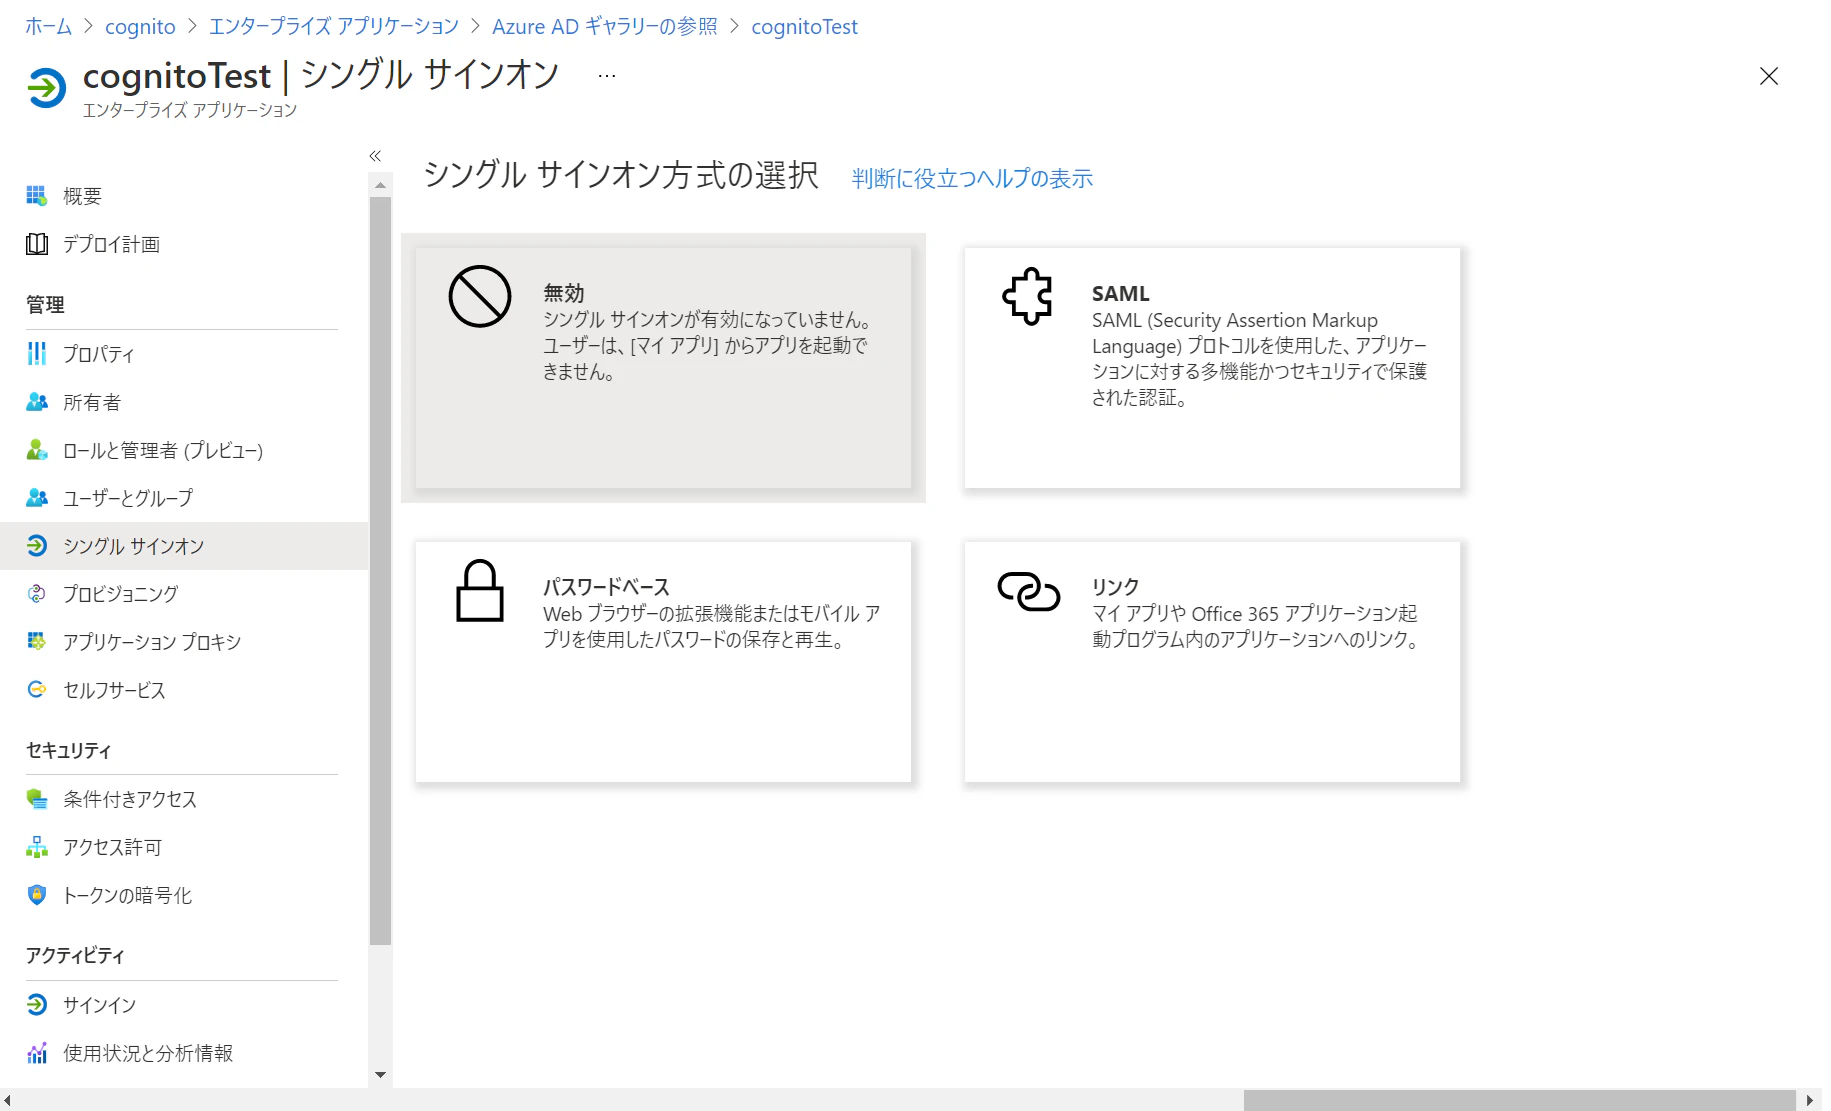Screen dimensions: 1831x1111
Task: Click the cognitoTest application logo icon
Action: 46,88
